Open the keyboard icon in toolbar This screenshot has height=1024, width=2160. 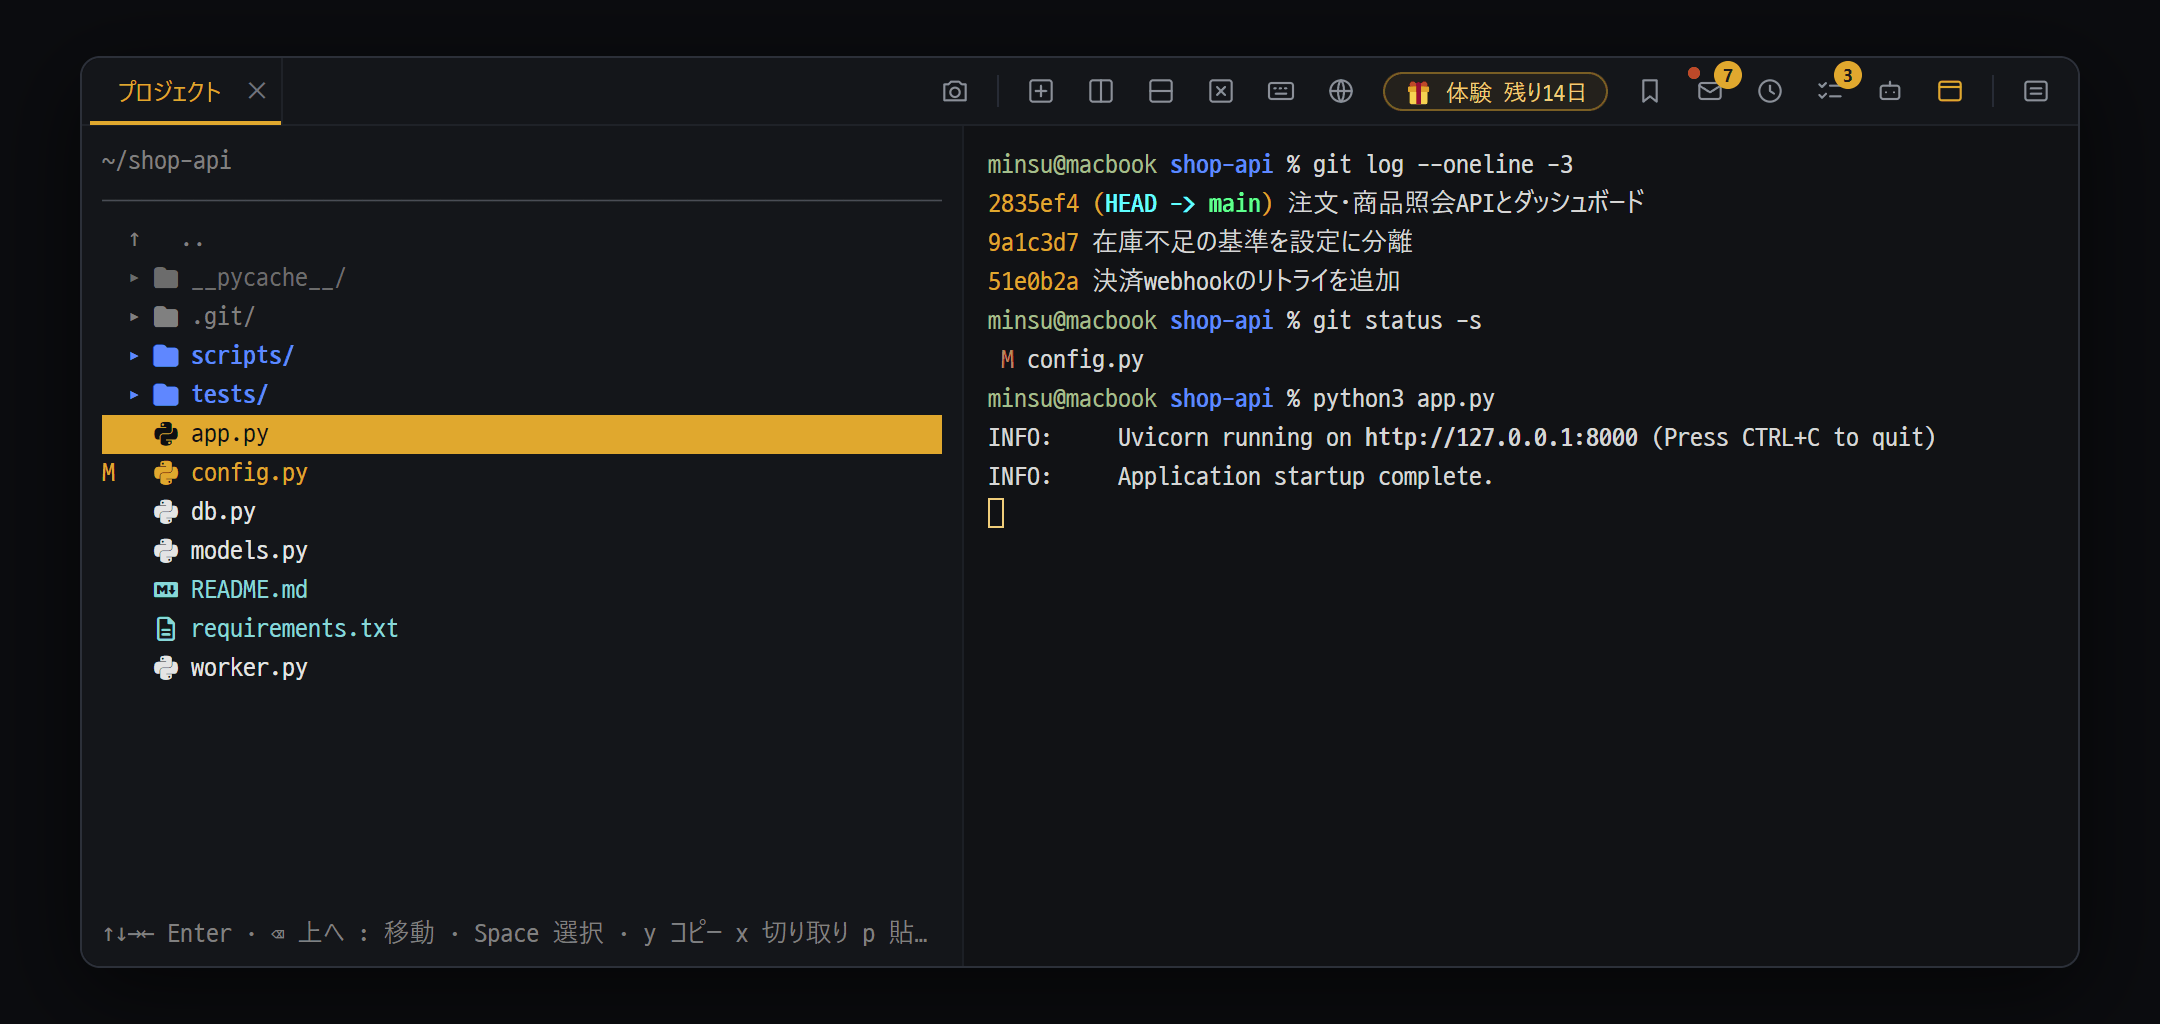[1281, 92]
